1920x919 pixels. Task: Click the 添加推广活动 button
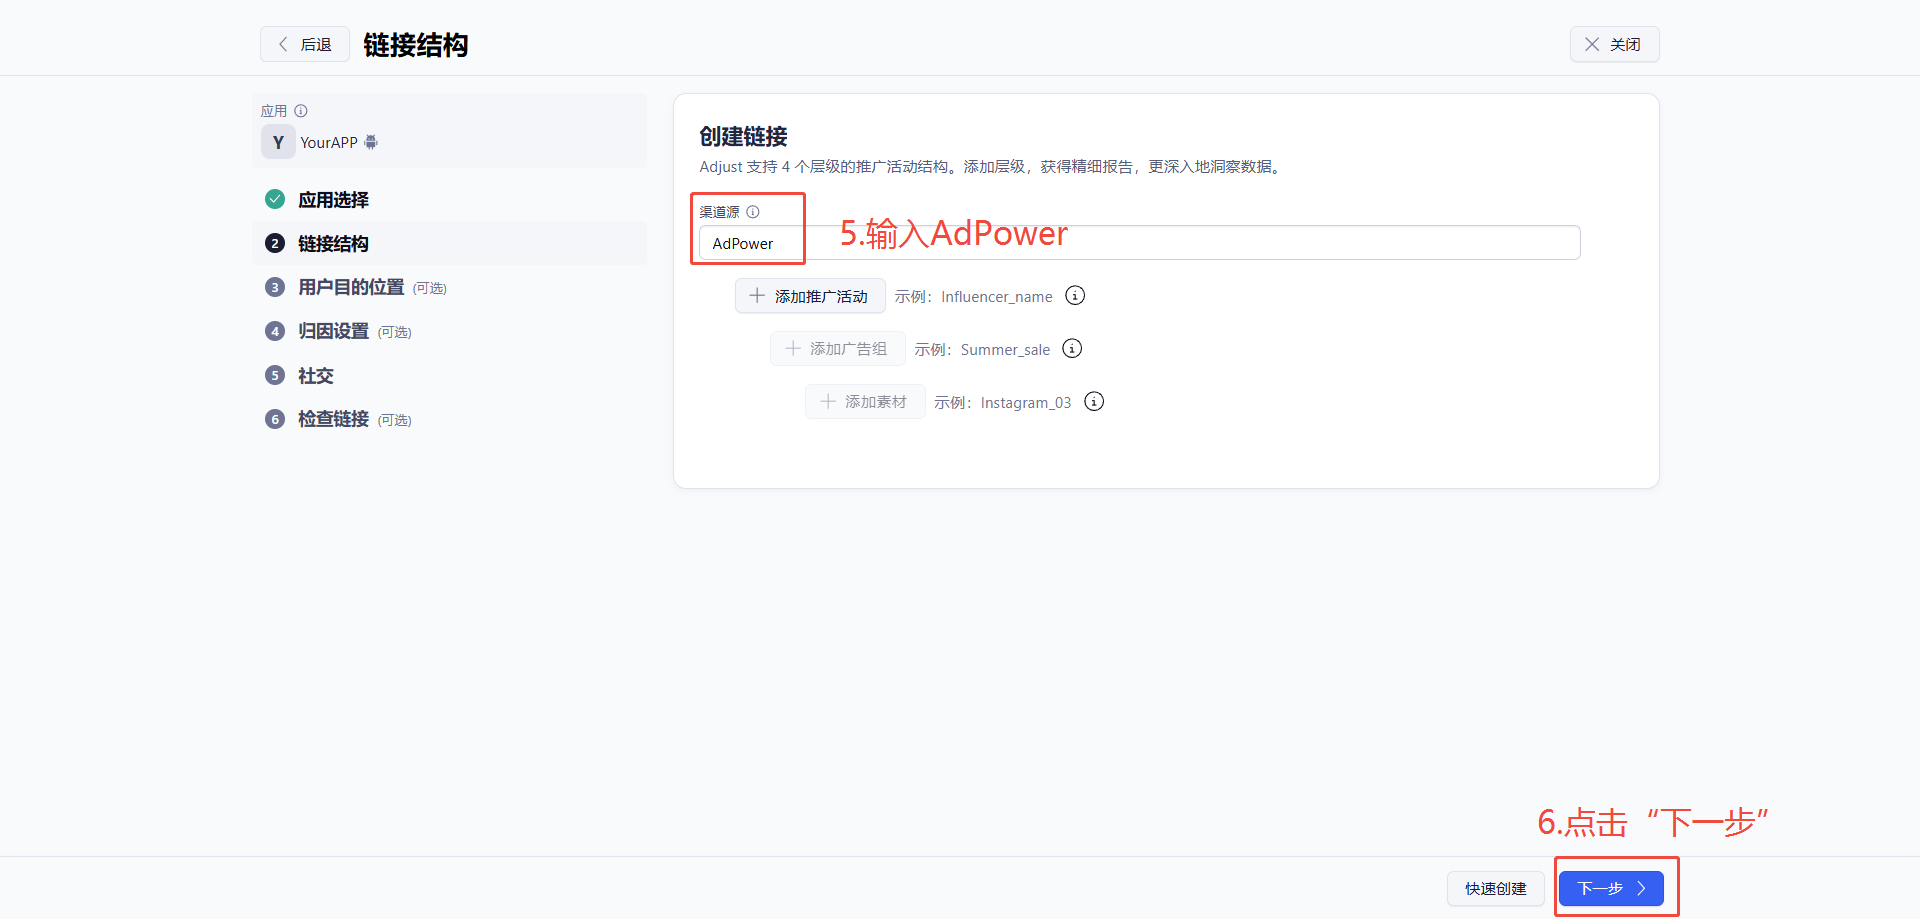[x=810, y=296]
